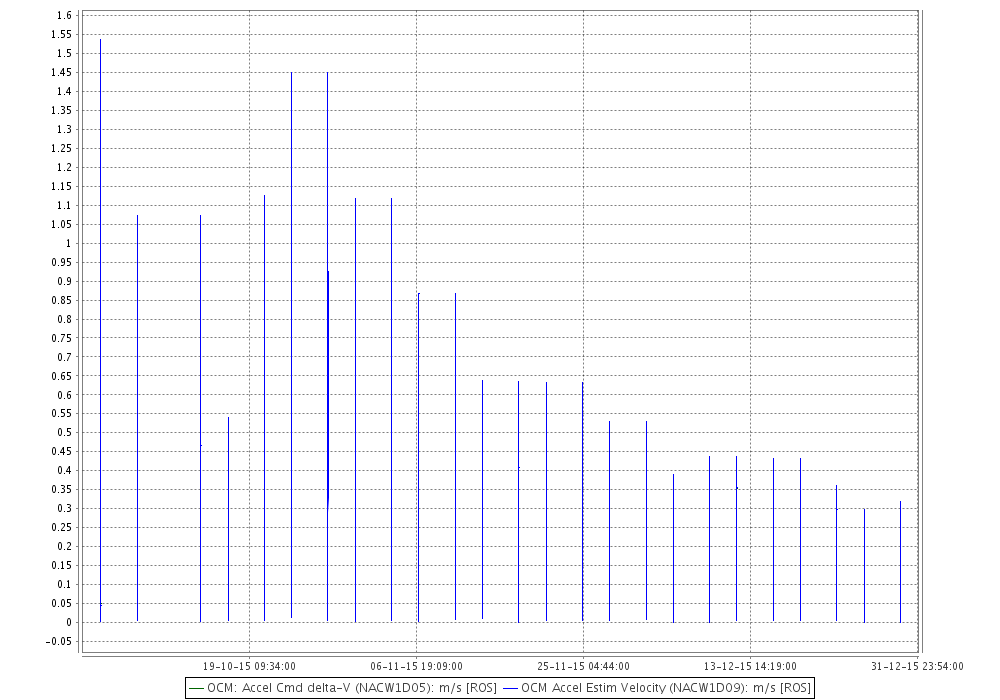Click the y-axis label -0.05
This screenshot has width=1000, height=700.
tap(59, 641)
